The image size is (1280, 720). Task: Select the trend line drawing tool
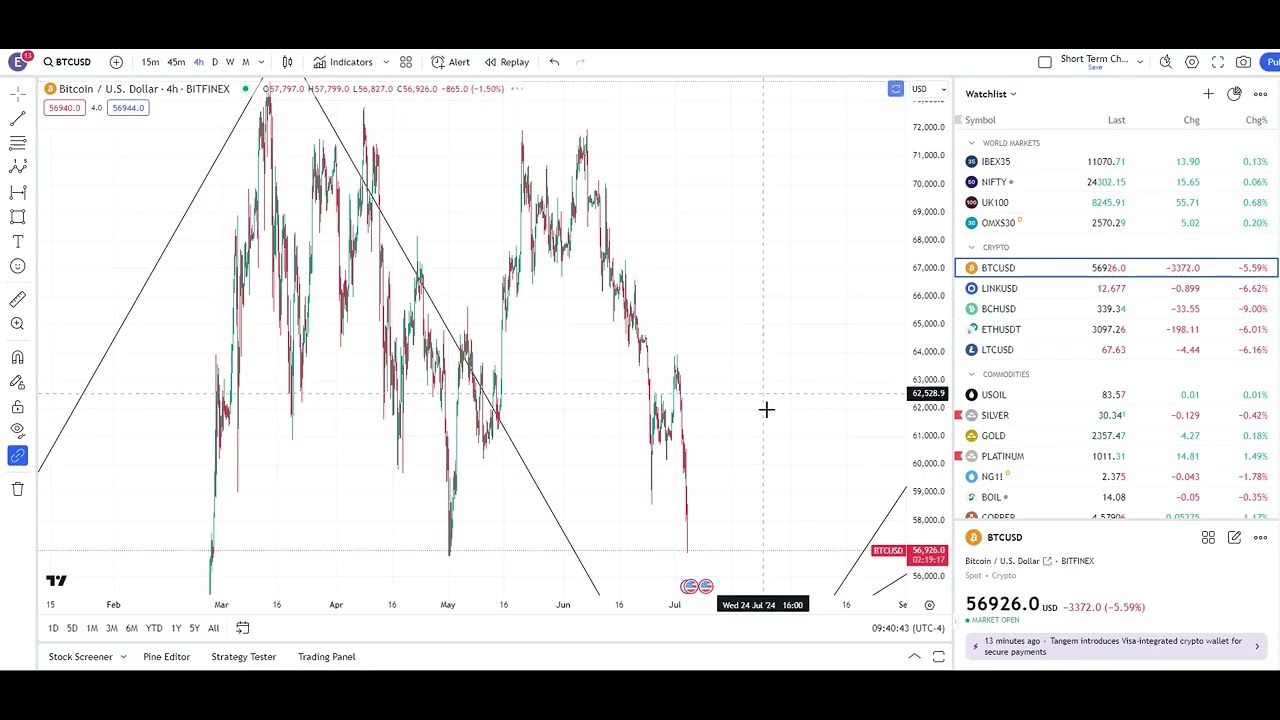(x=17, y=118)
